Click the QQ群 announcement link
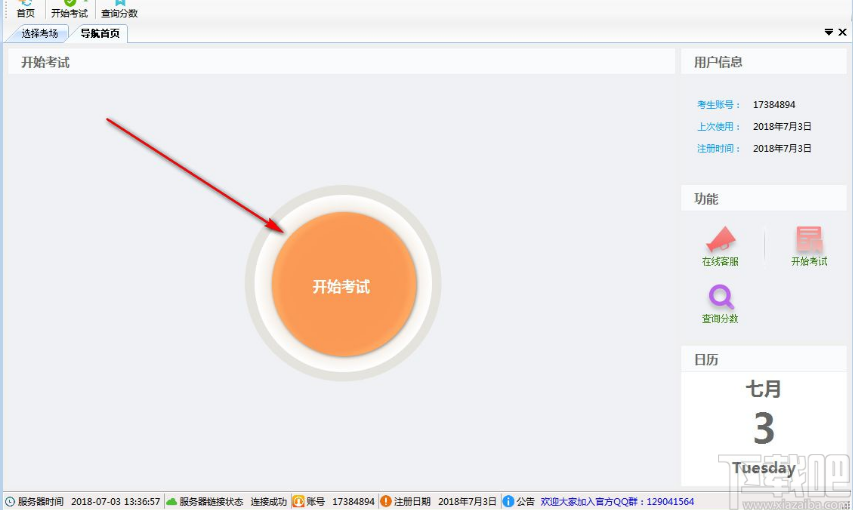The height and width of the screenshot is (510, 853). pos(617,501)
